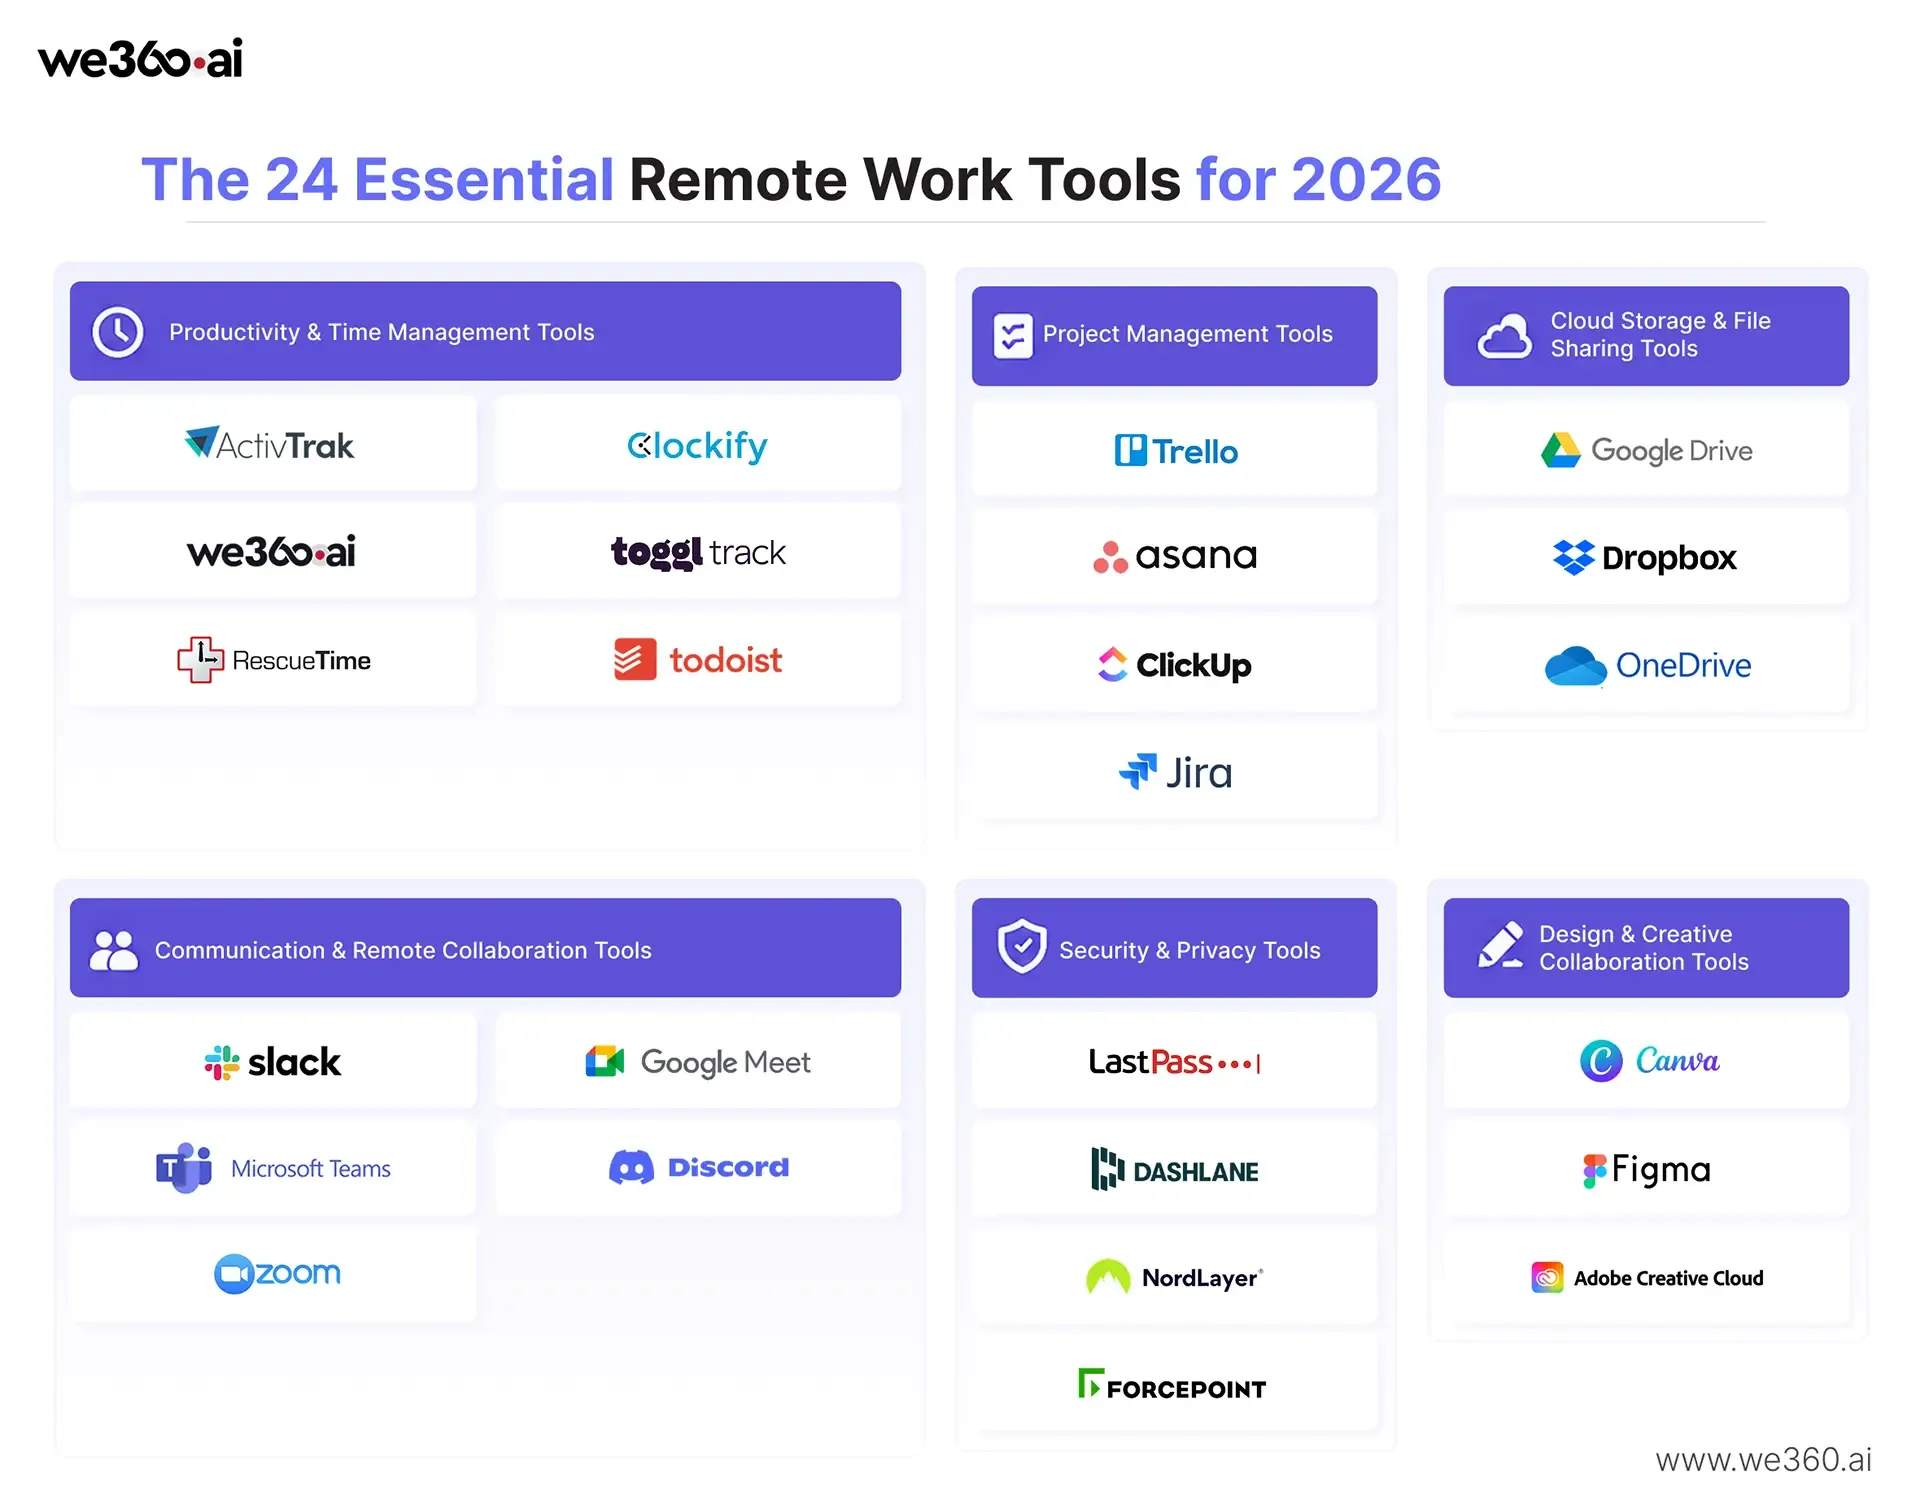
Task: Select the ActivTrak logo card
Action: 273,444
